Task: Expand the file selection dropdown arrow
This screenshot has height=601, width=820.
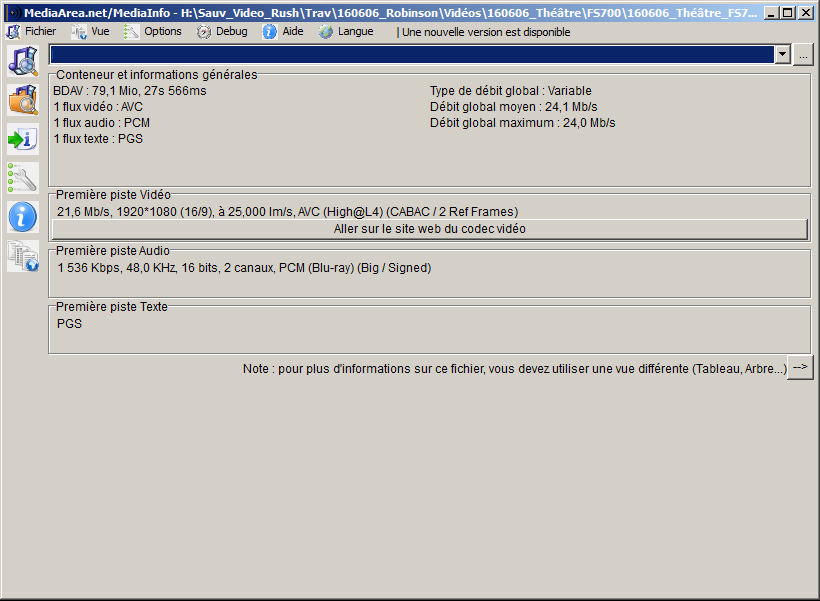Action: (x=782, y=54)
